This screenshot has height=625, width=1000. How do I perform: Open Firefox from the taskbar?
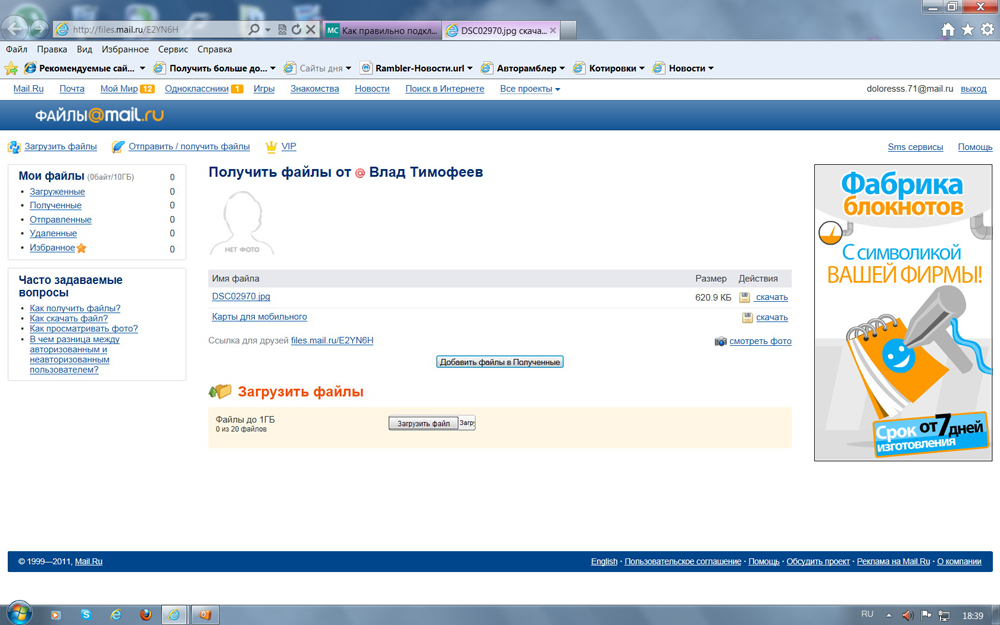tap(145, 614)
